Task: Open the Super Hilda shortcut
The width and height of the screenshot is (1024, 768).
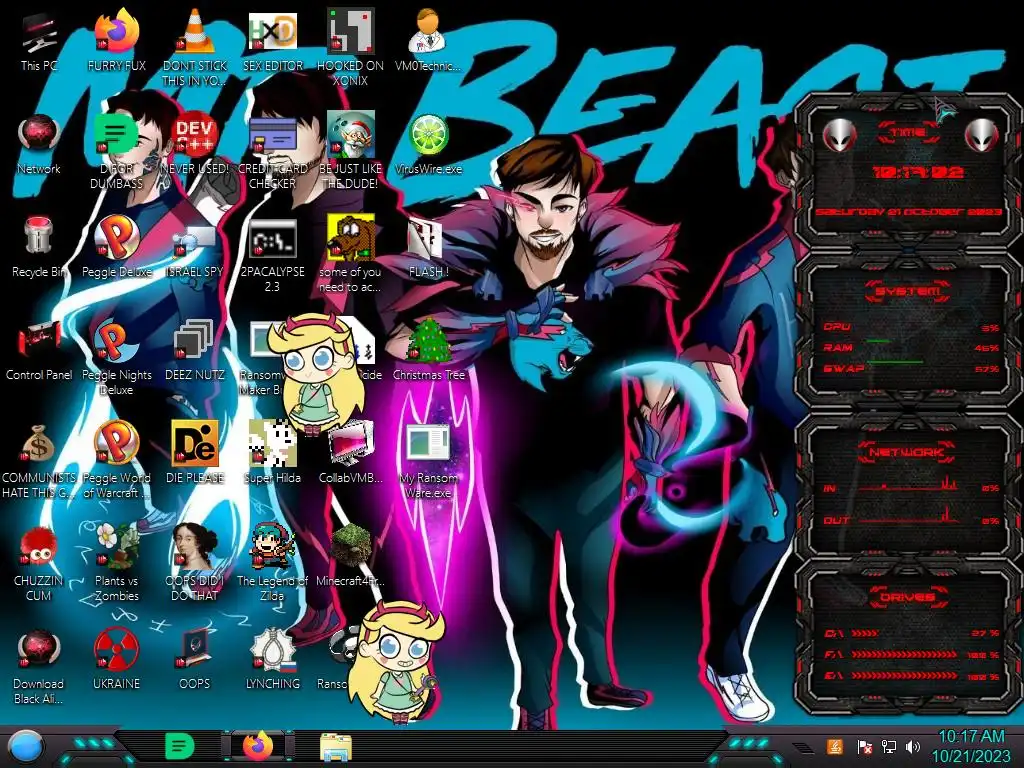Action: [273, 453]
